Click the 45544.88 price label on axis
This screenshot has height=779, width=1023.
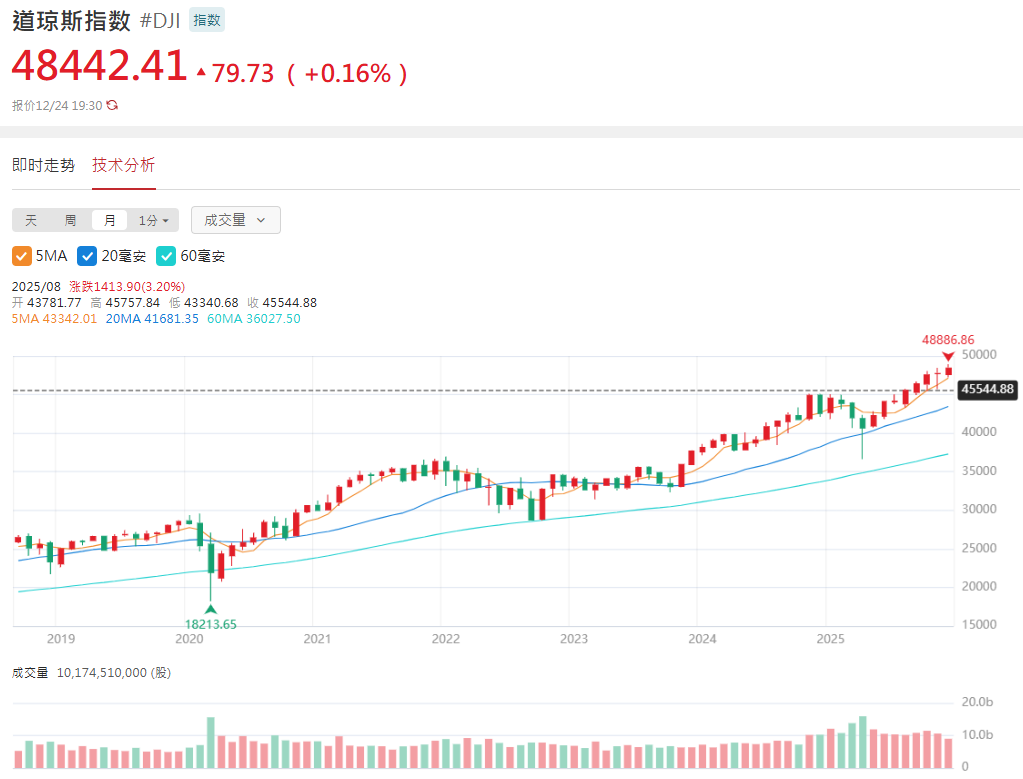[x=987, y=390]
